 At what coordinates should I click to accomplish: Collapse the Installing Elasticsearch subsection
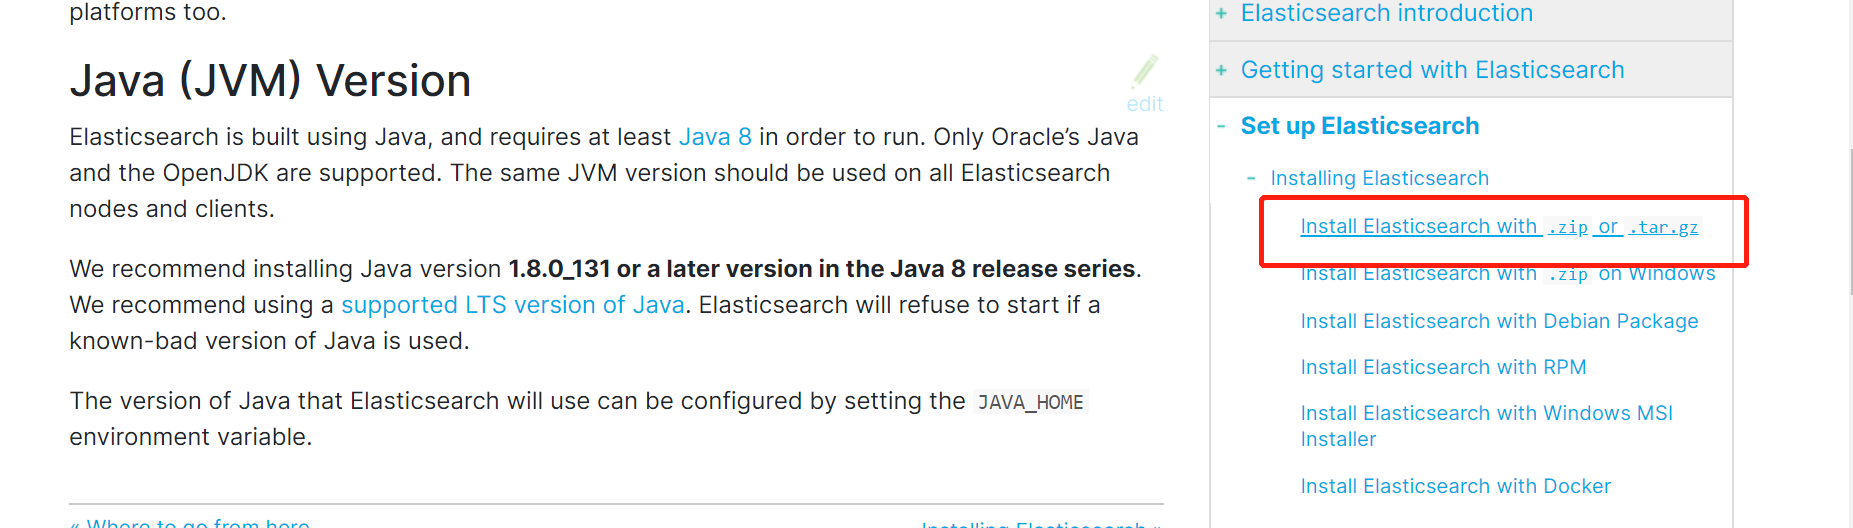point(1251,178)
